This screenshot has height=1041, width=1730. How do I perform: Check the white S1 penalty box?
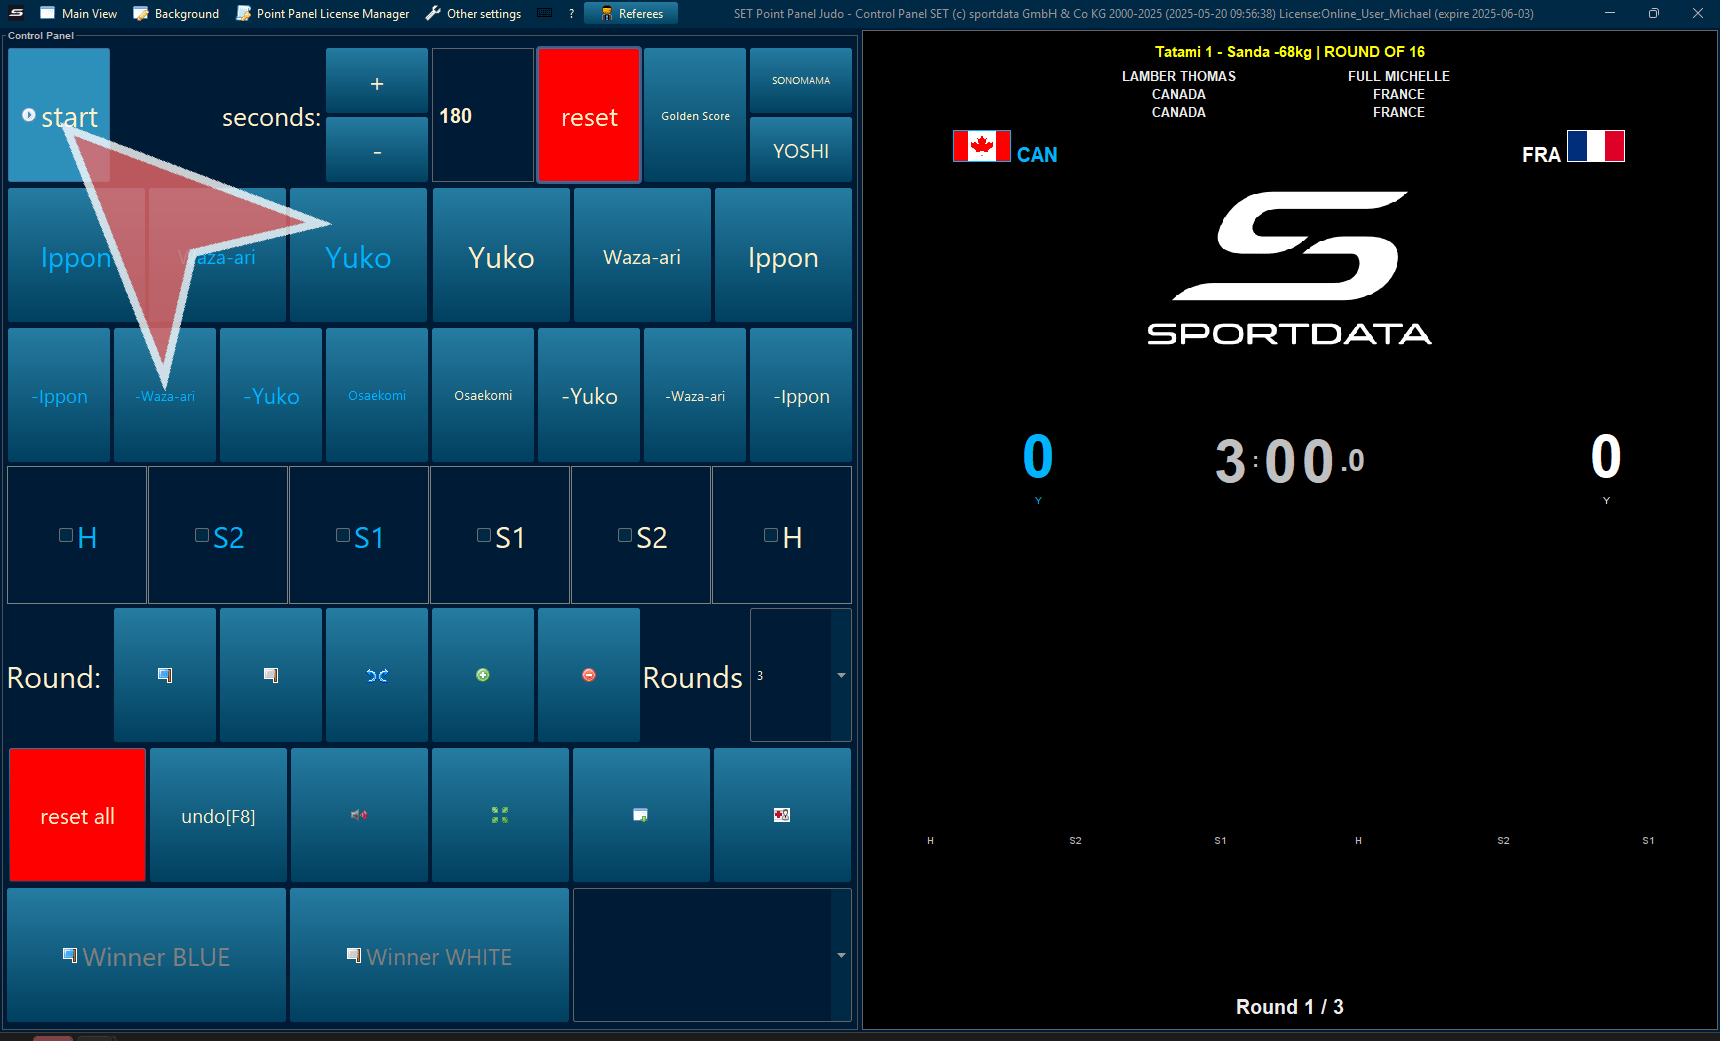point(484,536)
